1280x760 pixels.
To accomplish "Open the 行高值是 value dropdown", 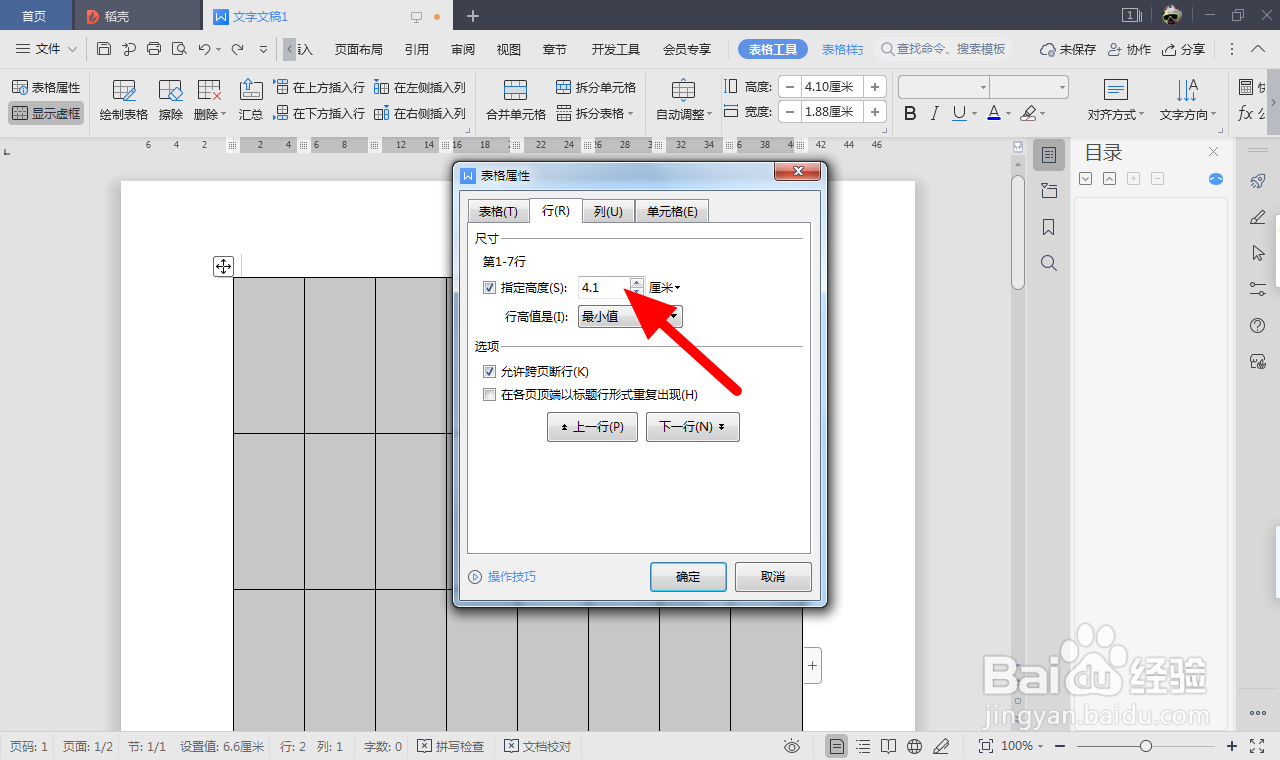I will point(675,316).
